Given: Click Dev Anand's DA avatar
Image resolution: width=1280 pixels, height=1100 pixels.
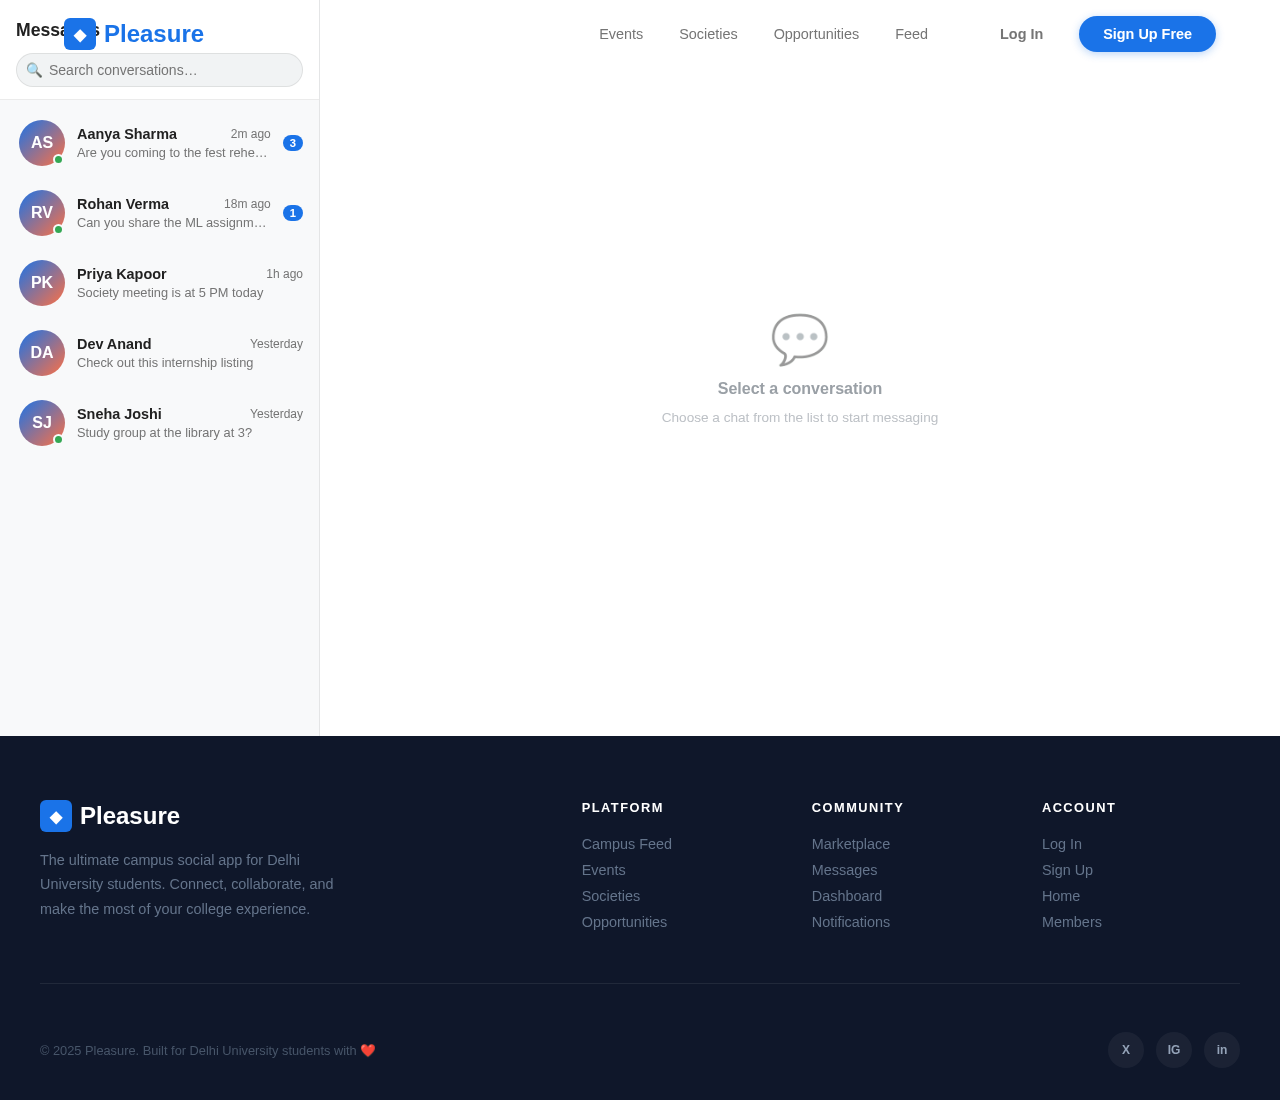Looking at the screenshot, I should click(x=42, y=353).
